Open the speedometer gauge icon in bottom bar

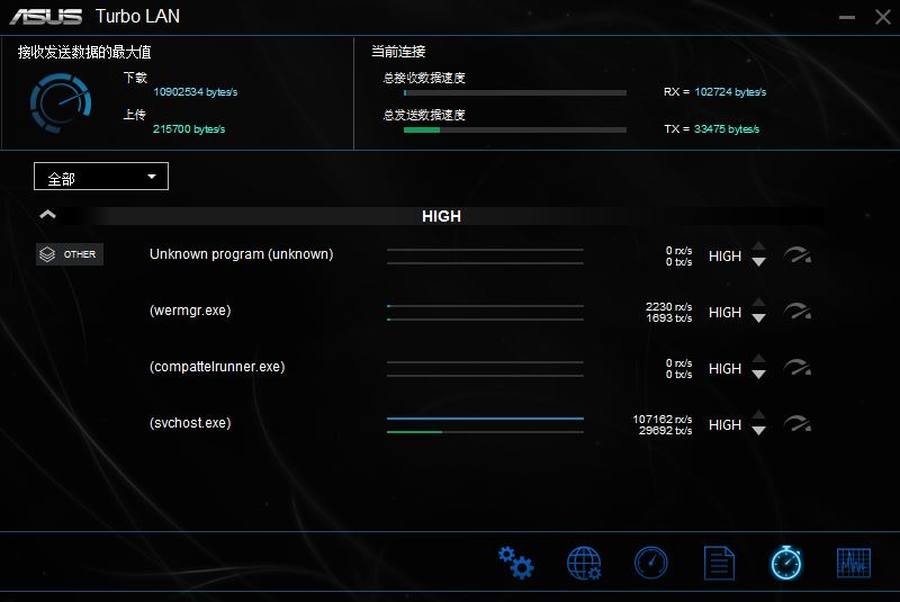click(651, 563)
